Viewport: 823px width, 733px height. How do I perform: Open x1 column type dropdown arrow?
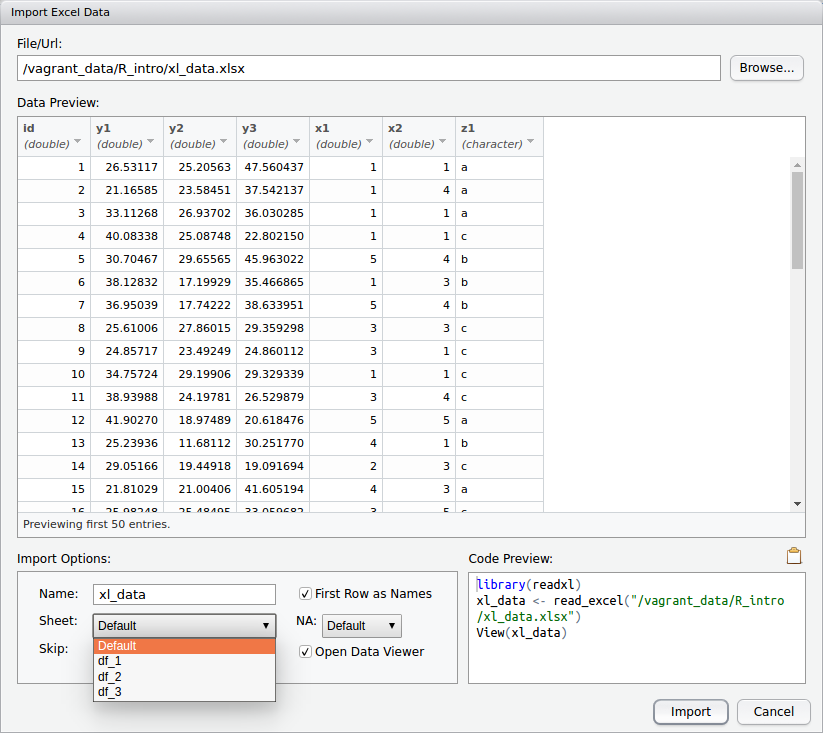(370, 143)
